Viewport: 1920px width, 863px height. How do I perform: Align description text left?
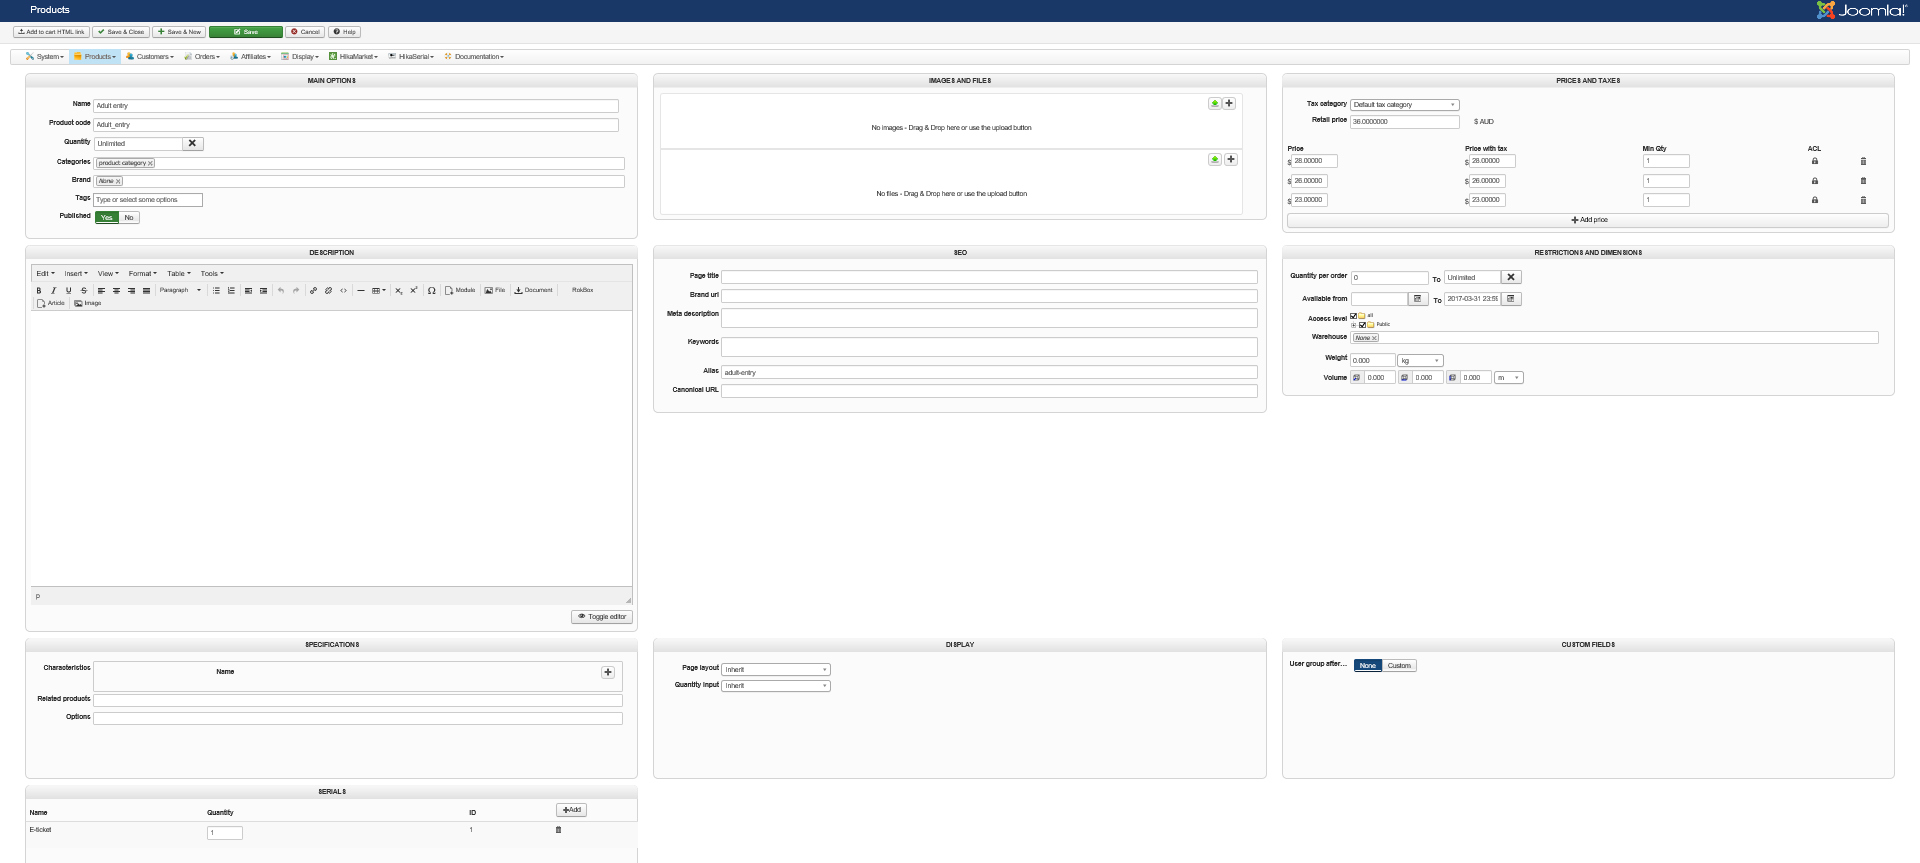coord(101,291)
